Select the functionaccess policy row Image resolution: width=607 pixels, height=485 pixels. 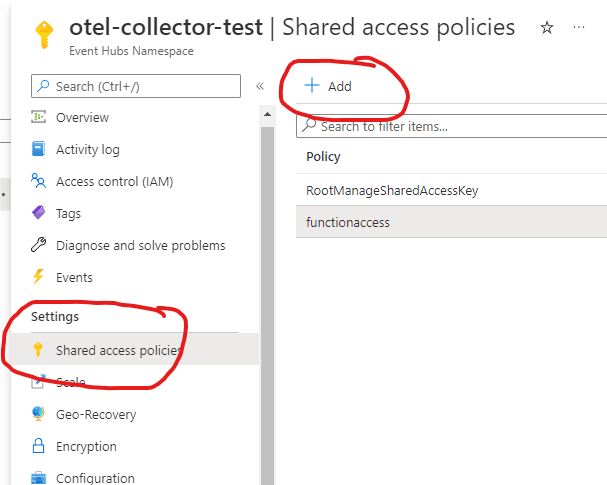point(349,221)
